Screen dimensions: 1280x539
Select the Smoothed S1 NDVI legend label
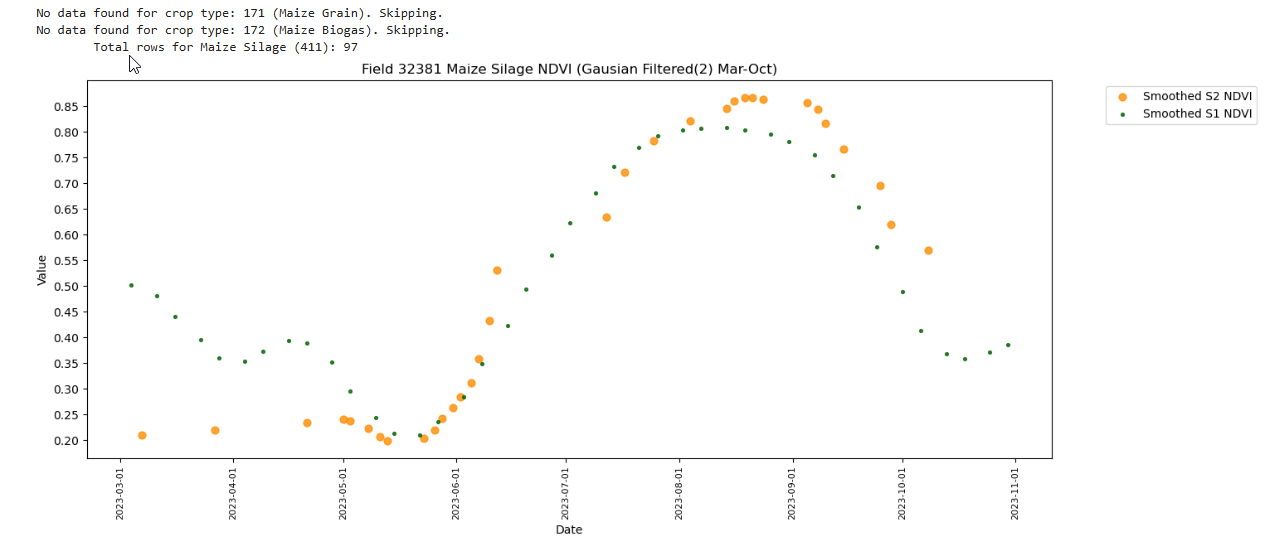[1197, 114]
